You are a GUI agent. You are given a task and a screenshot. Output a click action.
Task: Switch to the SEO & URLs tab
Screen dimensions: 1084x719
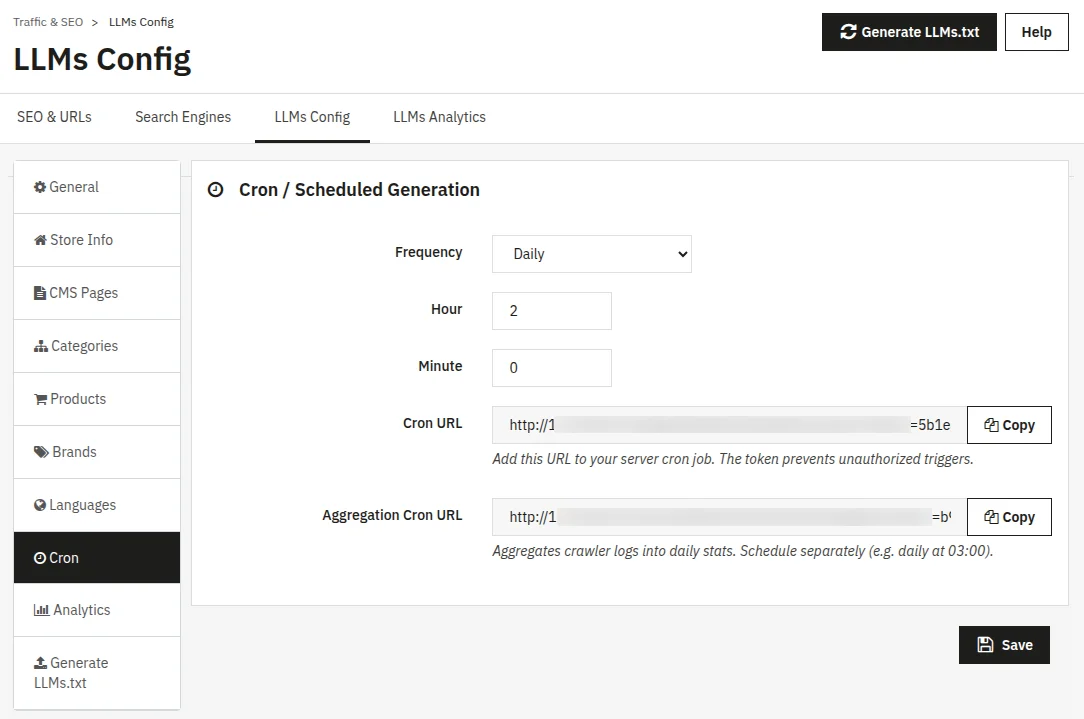pos(54,117)
